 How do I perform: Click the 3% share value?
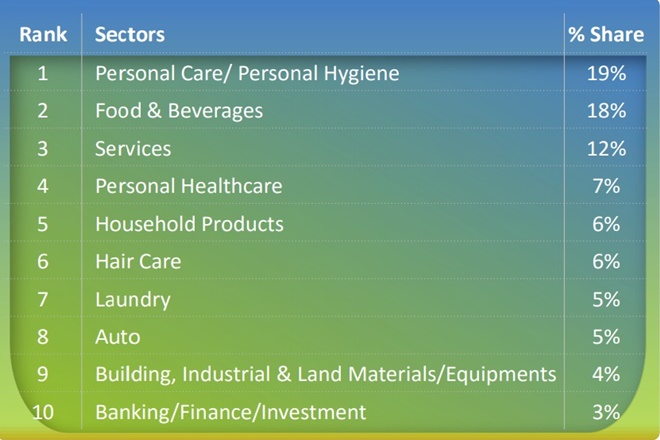point(606,412)
